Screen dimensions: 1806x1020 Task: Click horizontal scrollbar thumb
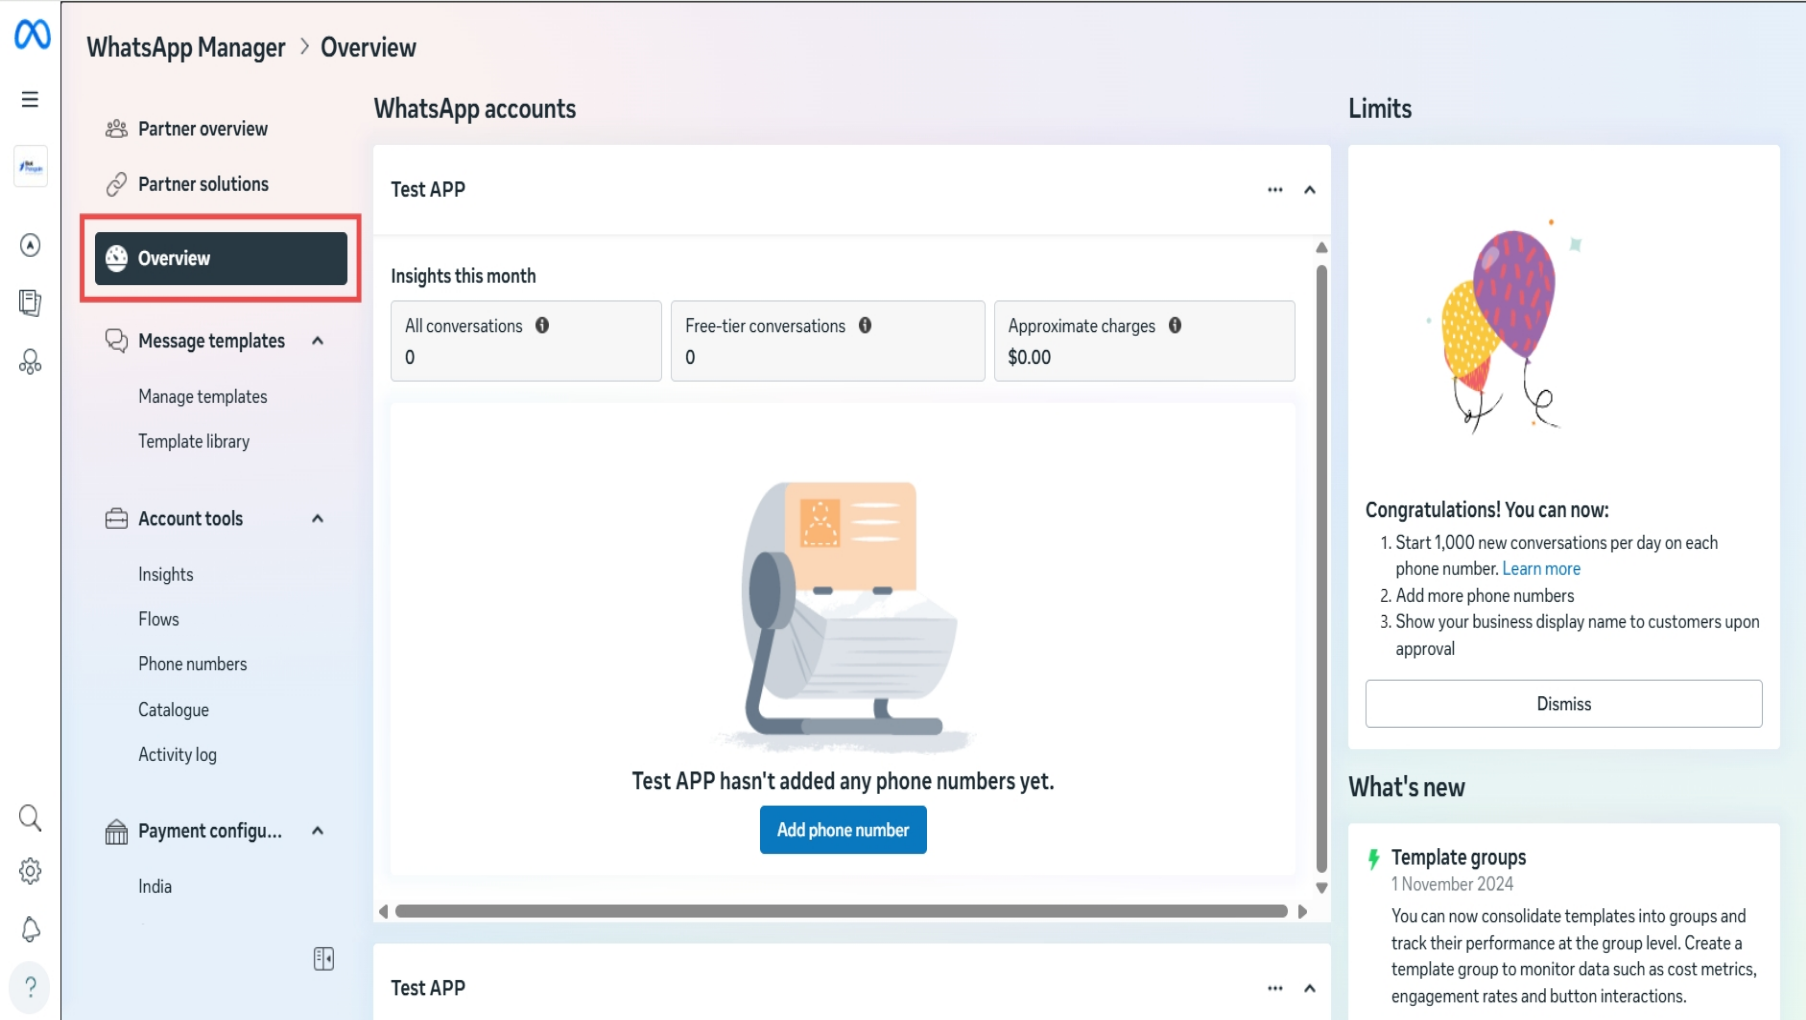click(x=841, y=911)
